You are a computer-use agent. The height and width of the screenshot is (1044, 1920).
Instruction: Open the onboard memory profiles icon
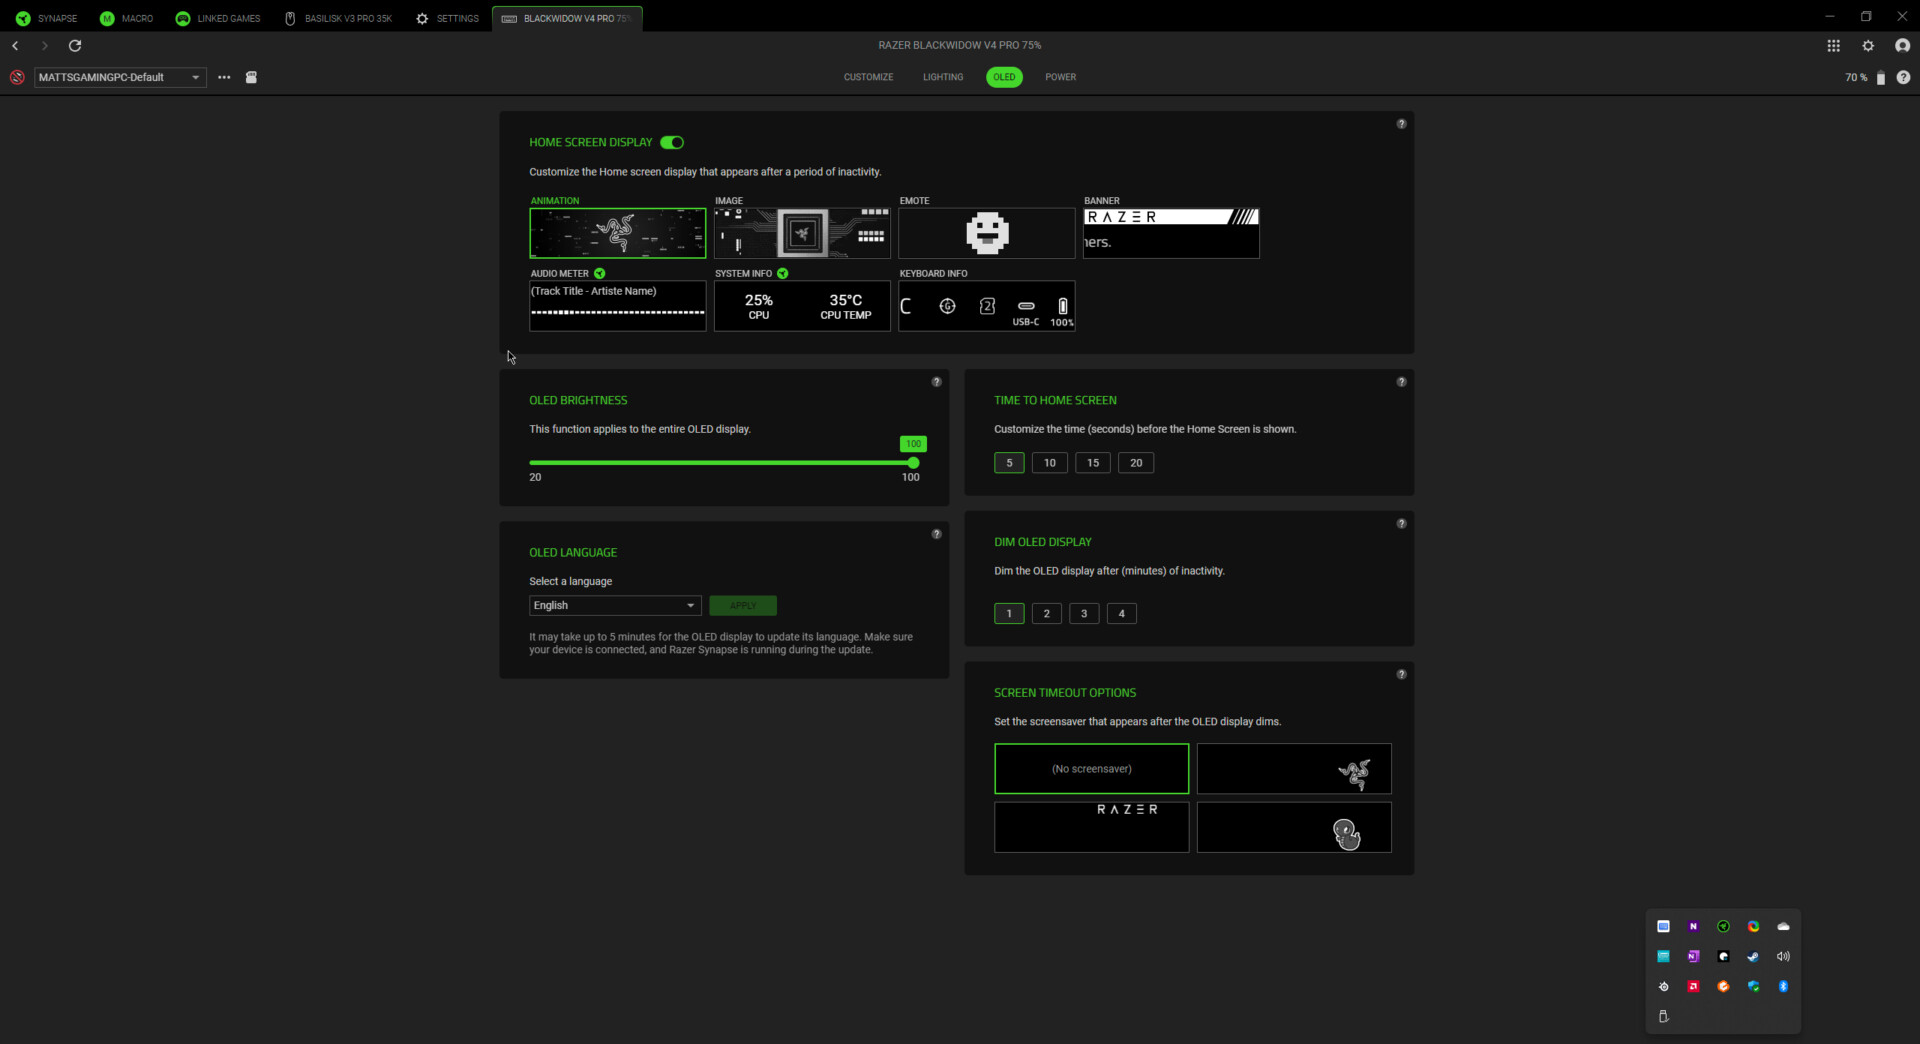pos(251,77)
